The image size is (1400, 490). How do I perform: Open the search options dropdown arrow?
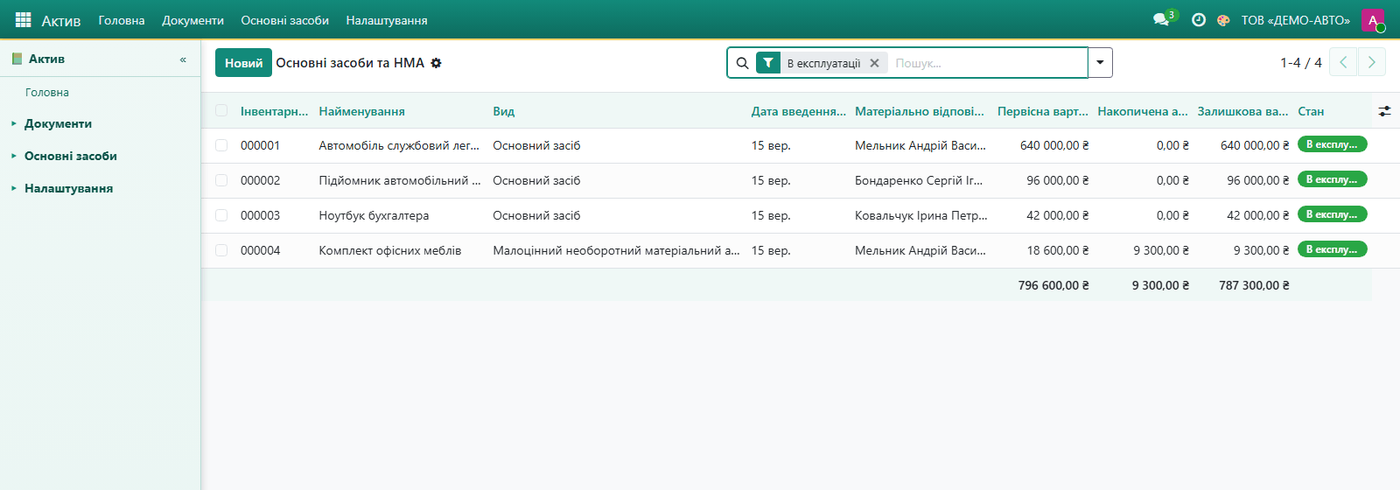click(1100, 63)
